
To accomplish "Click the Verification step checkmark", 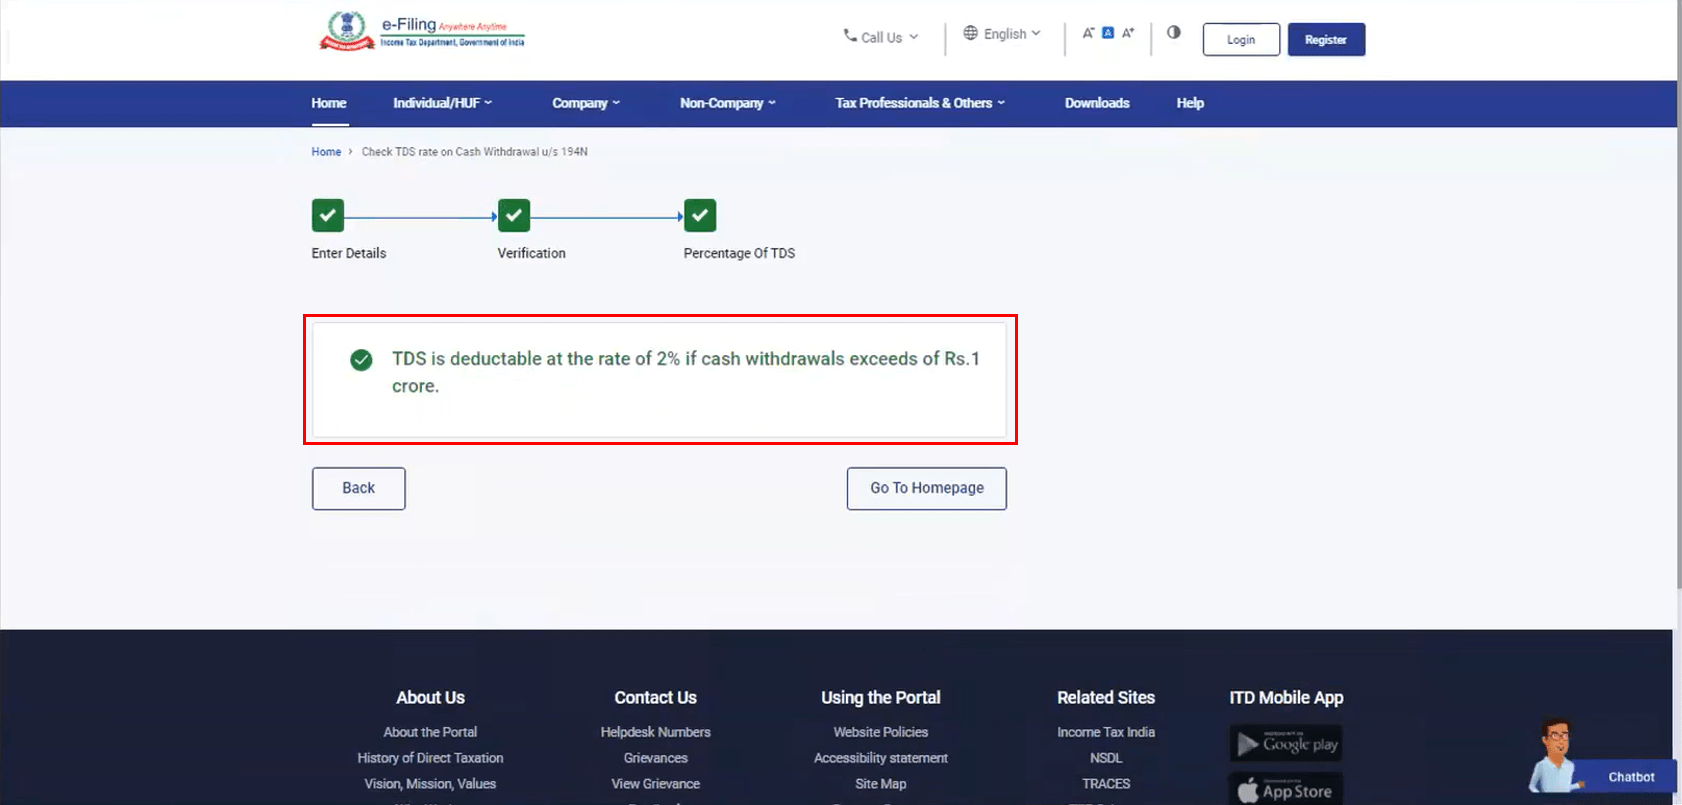I will click(514, 216).
